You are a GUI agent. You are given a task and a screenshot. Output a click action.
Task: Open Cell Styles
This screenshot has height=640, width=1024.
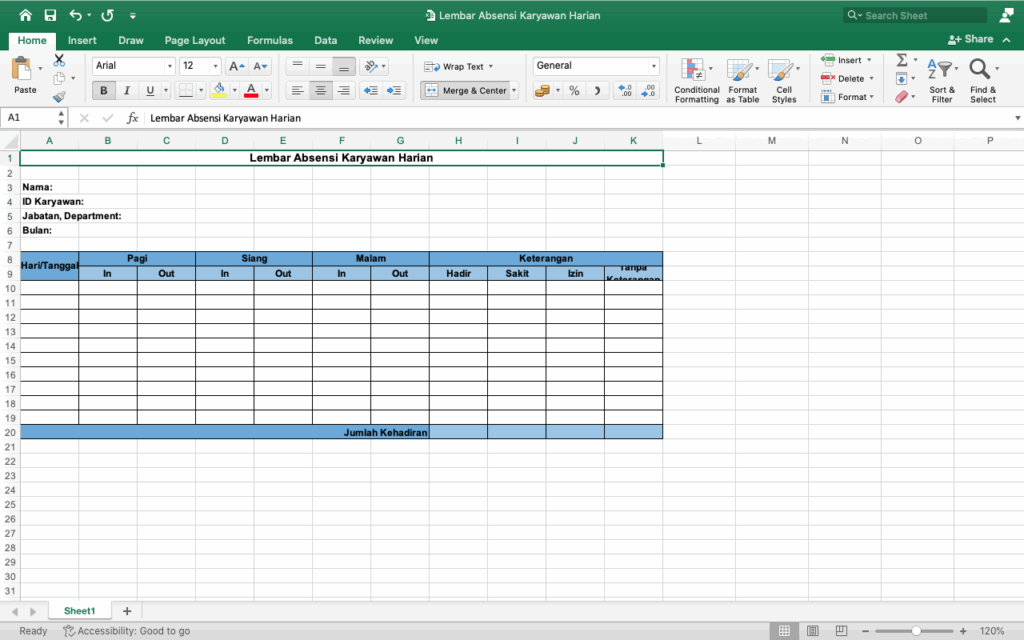(784, 80)
